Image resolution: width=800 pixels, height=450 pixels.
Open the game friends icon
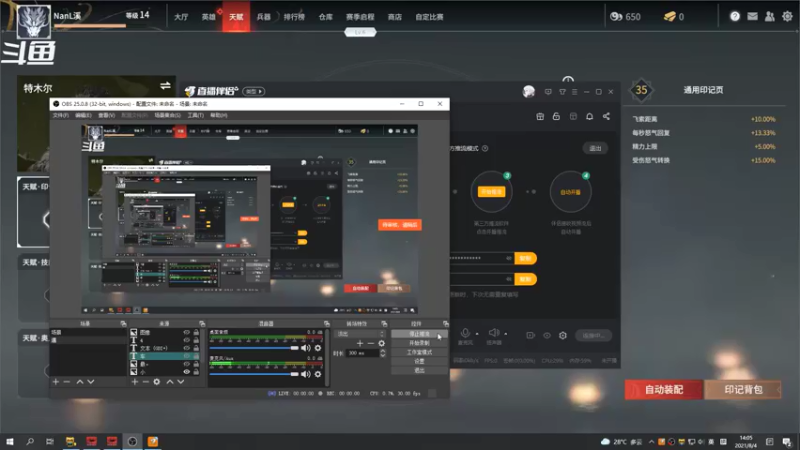770,16
